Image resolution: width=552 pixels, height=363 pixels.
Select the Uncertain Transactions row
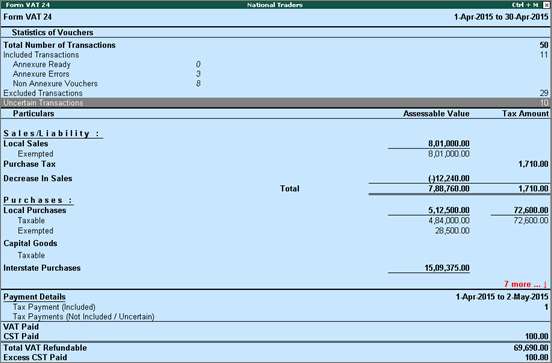pos(276,103)
